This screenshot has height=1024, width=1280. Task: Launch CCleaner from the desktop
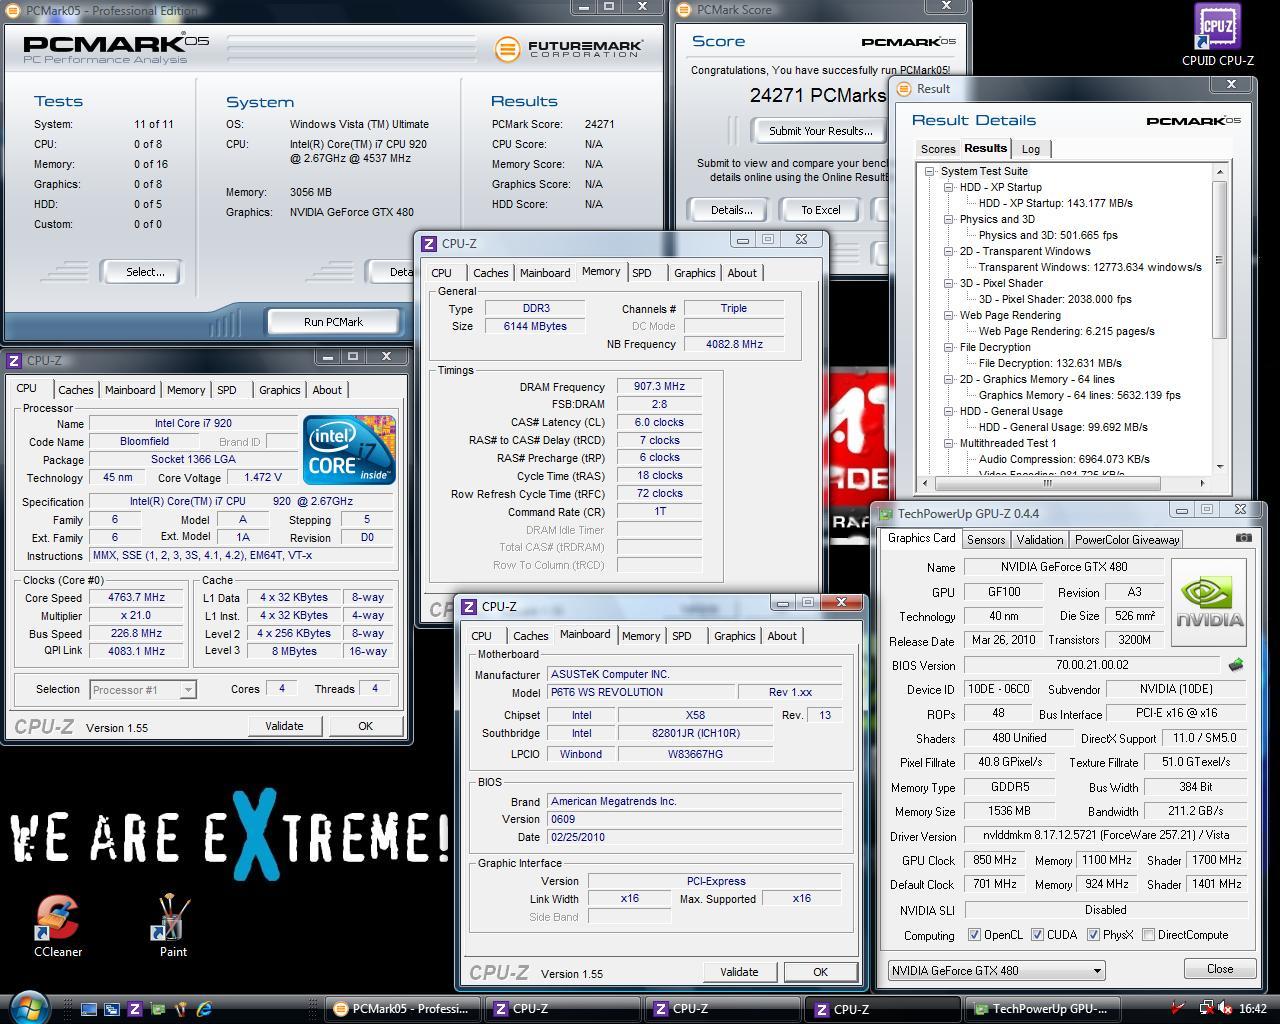pos(57,925)
